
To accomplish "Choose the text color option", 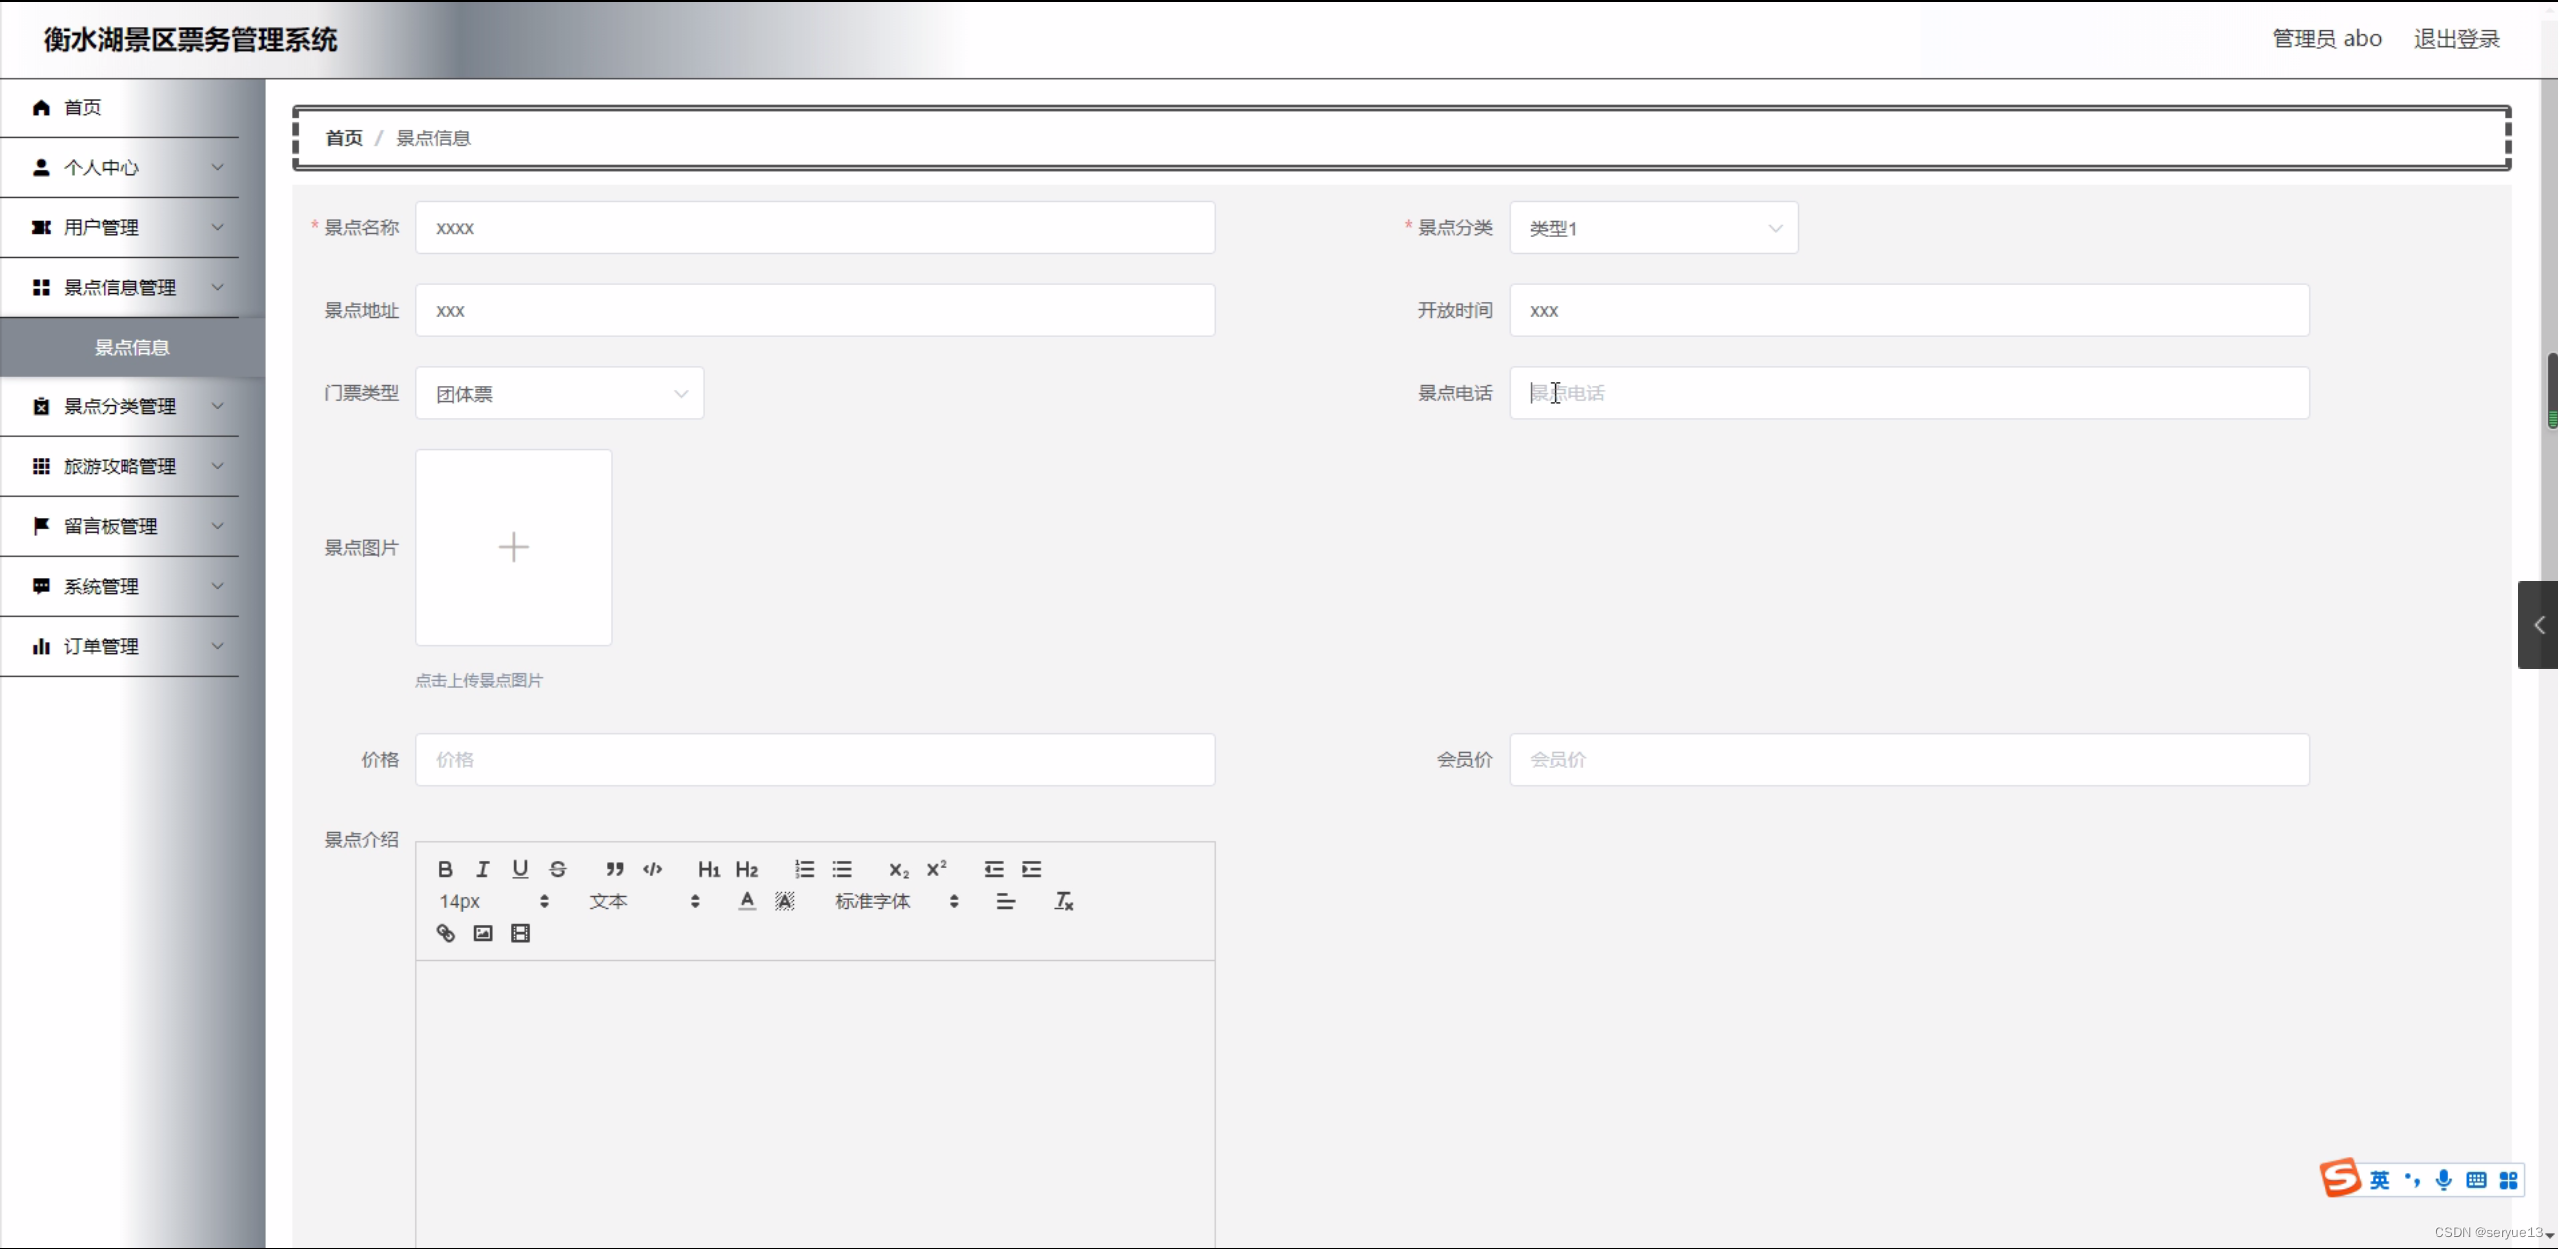I will 747,901.
